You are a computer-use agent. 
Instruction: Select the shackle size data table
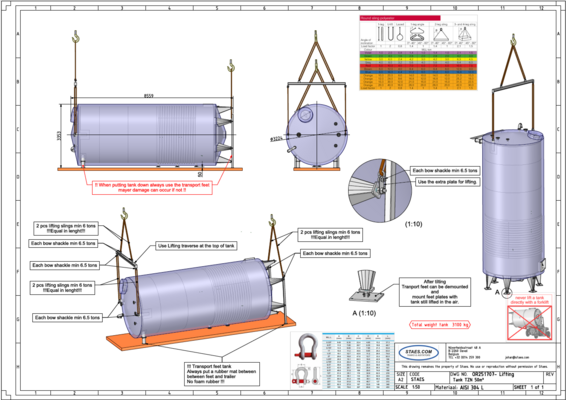[x=358, y=361]
